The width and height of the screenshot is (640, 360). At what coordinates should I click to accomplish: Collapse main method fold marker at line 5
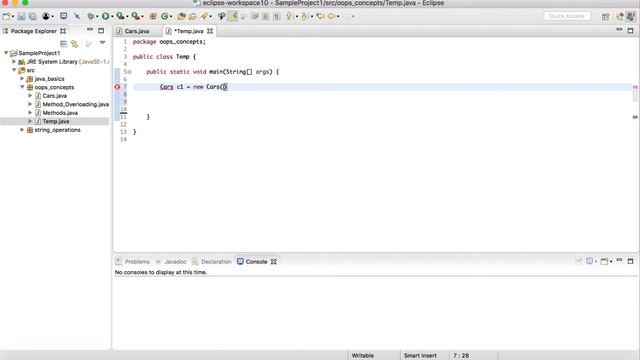pos(129,72)
